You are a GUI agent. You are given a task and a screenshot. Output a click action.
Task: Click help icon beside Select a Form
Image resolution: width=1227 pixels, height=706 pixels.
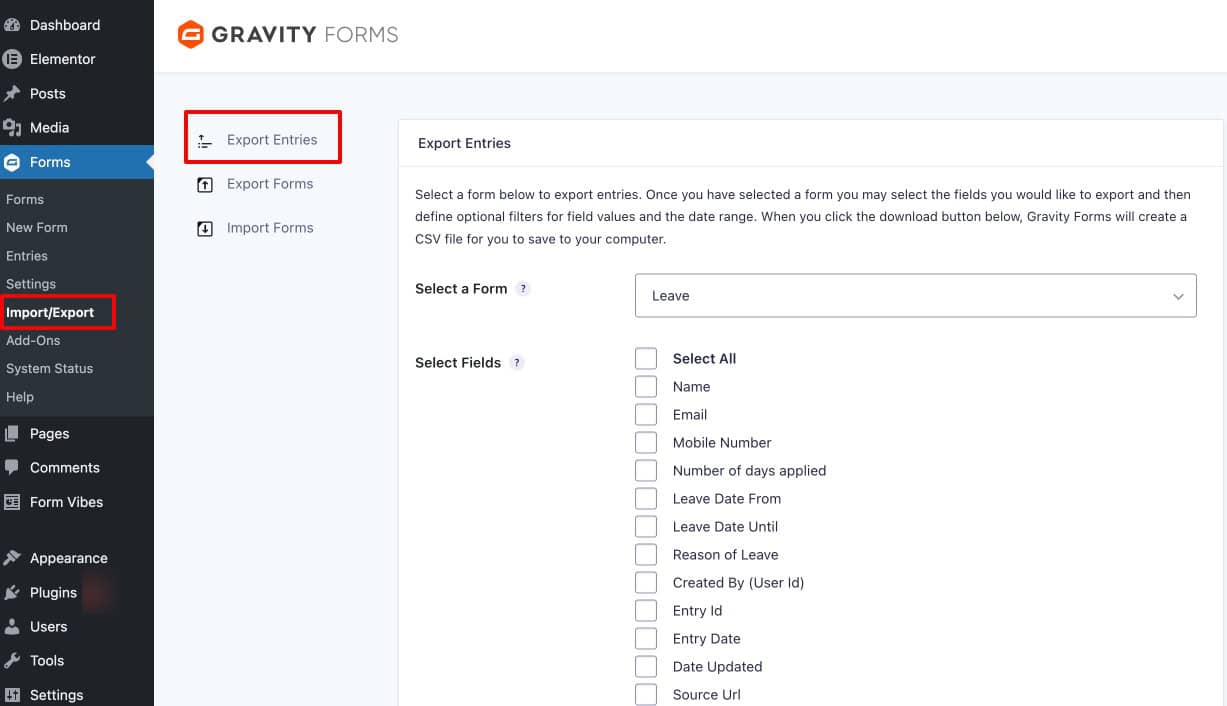point(523,289)
